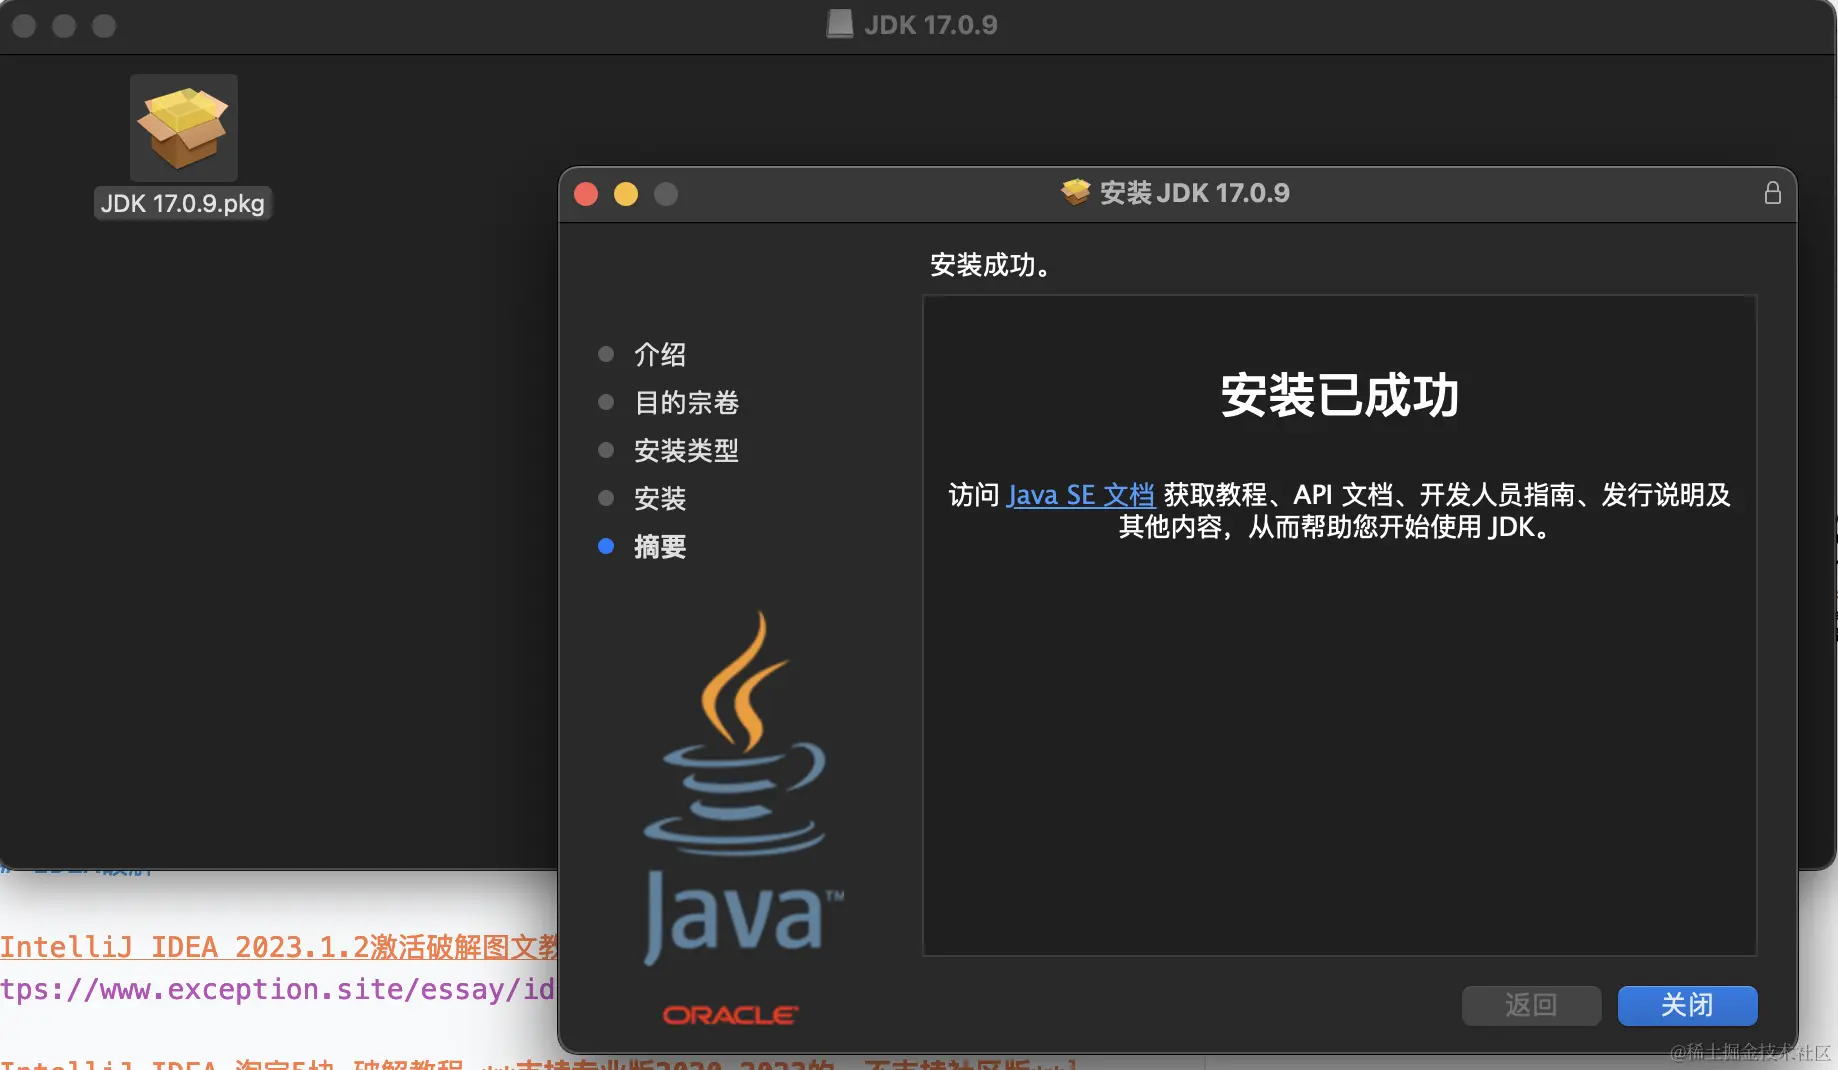Click the ORACLE logo in the installer
Screen dimensions: 1838x1070
point(731,1015)
